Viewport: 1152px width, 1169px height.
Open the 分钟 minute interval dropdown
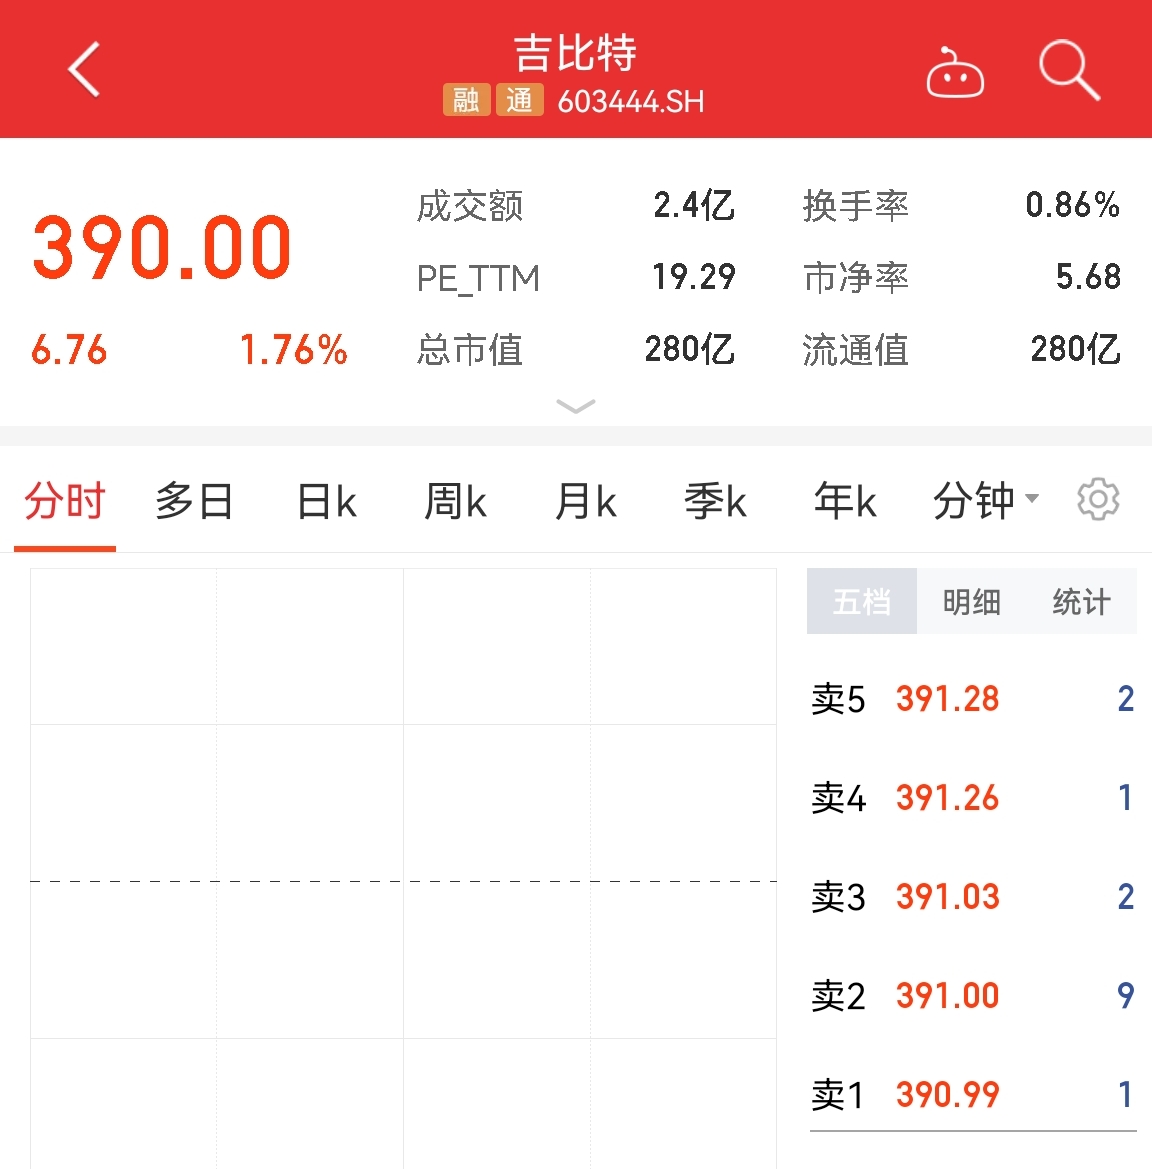point(986,500)
